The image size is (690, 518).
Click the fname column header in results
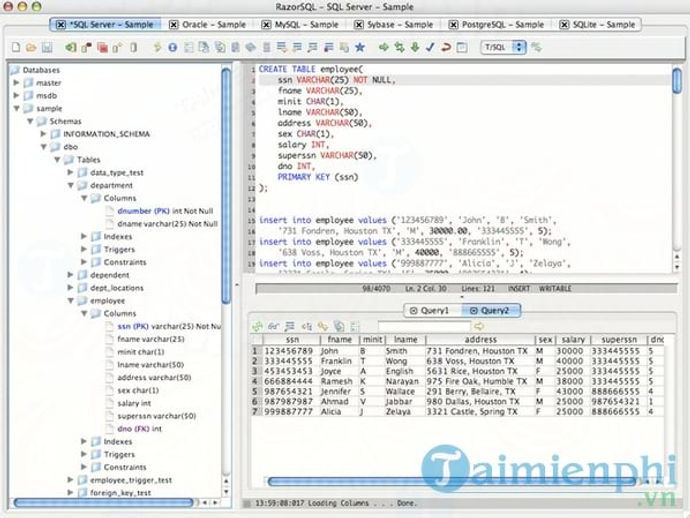[339, 339]
